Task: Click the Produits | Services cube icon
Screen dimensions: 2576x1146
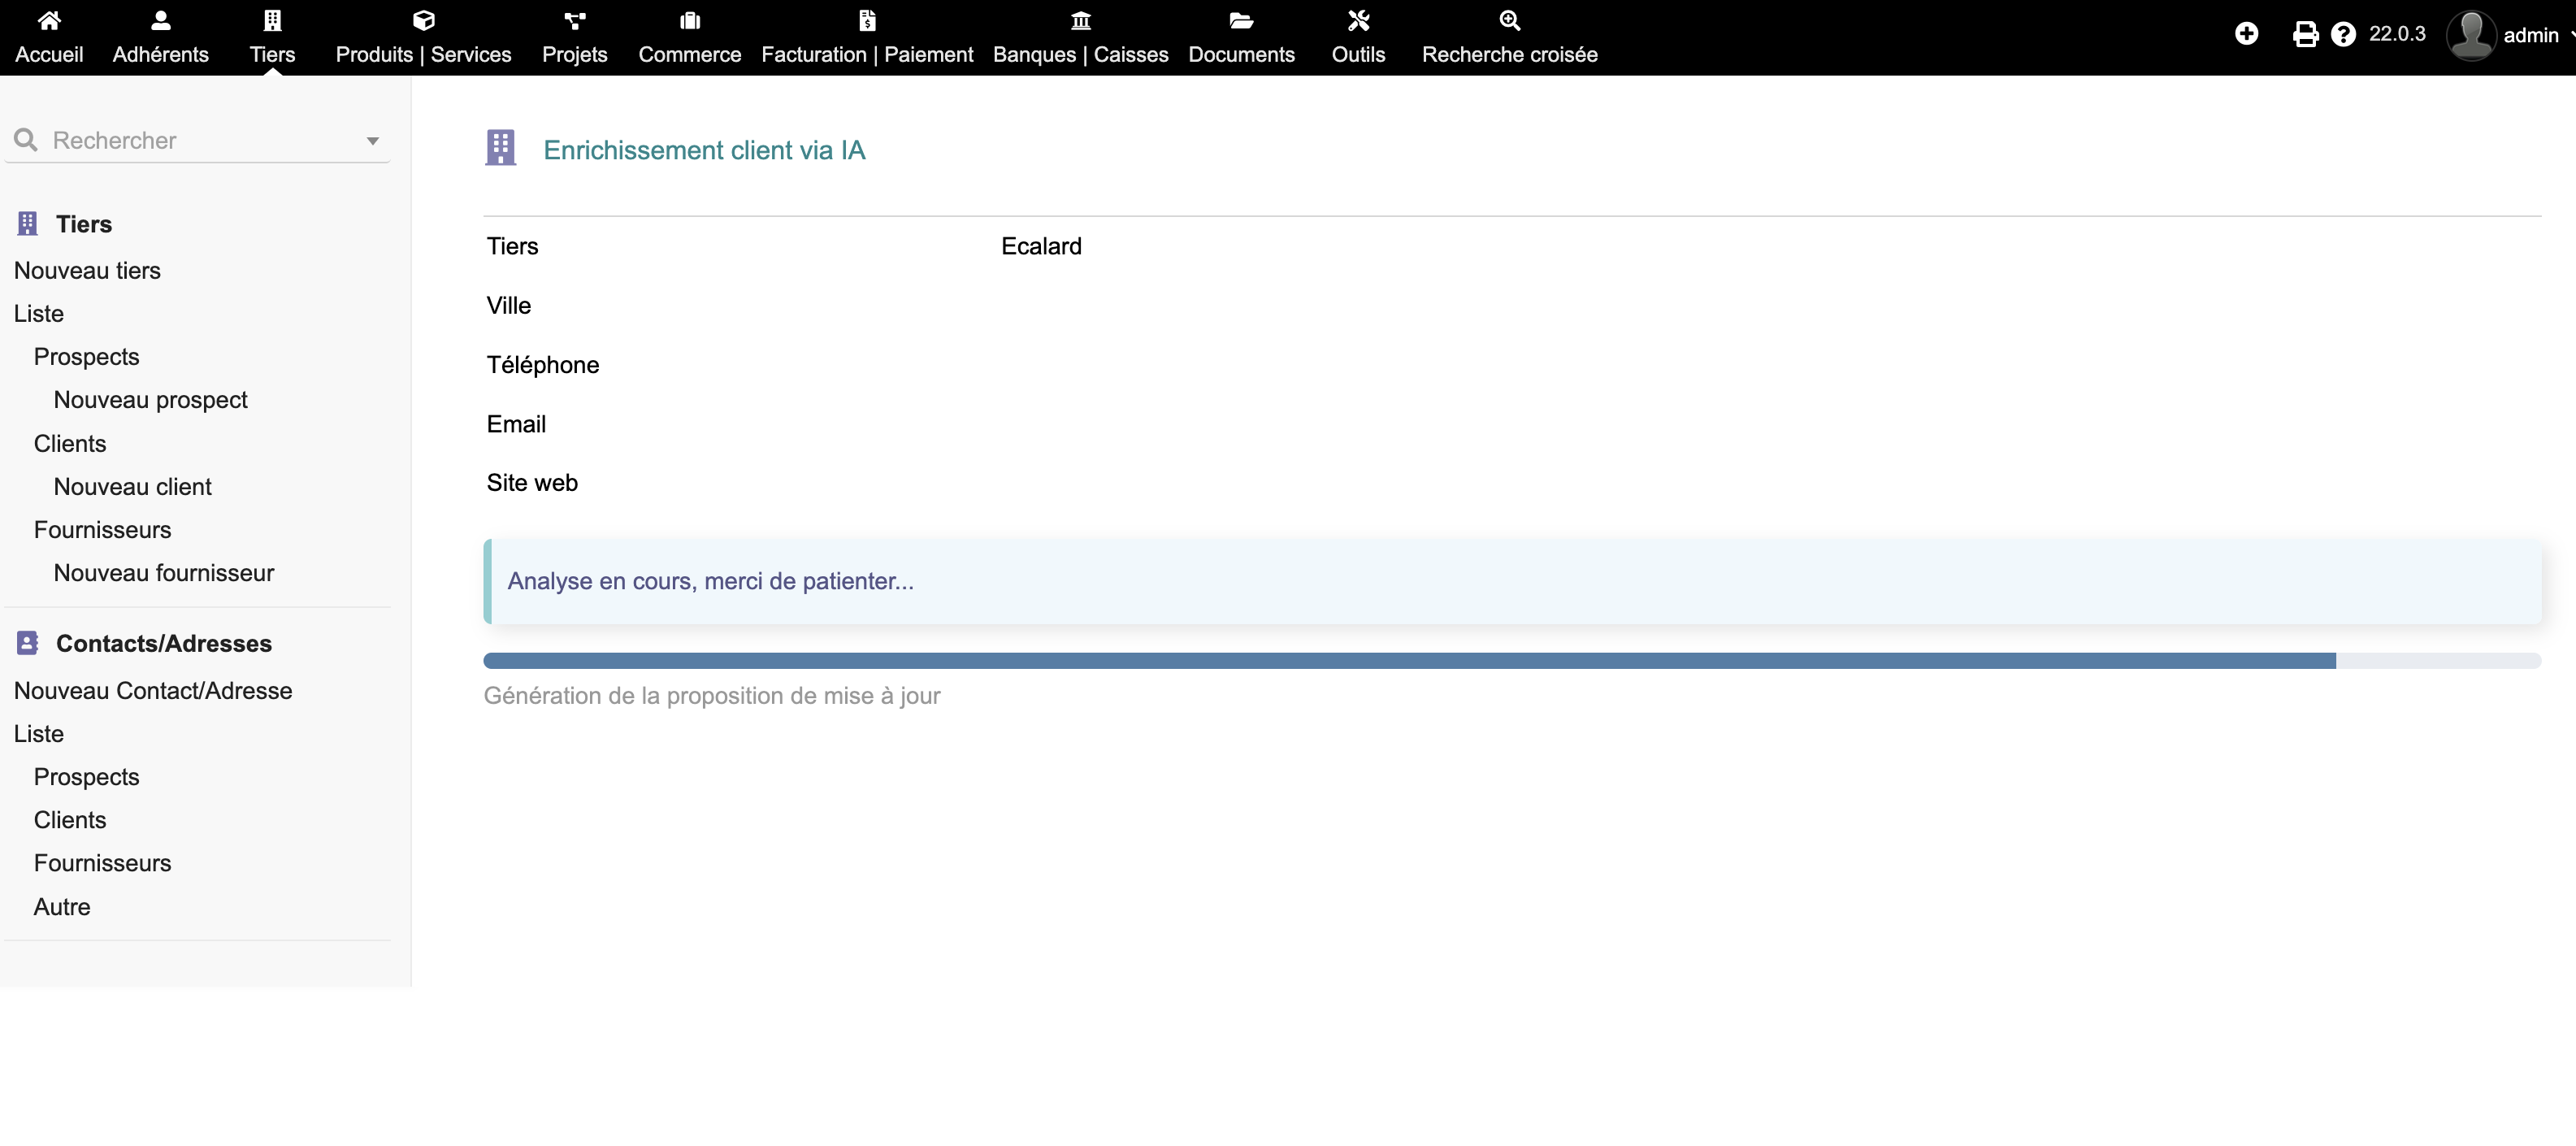Action: (423, 20)
